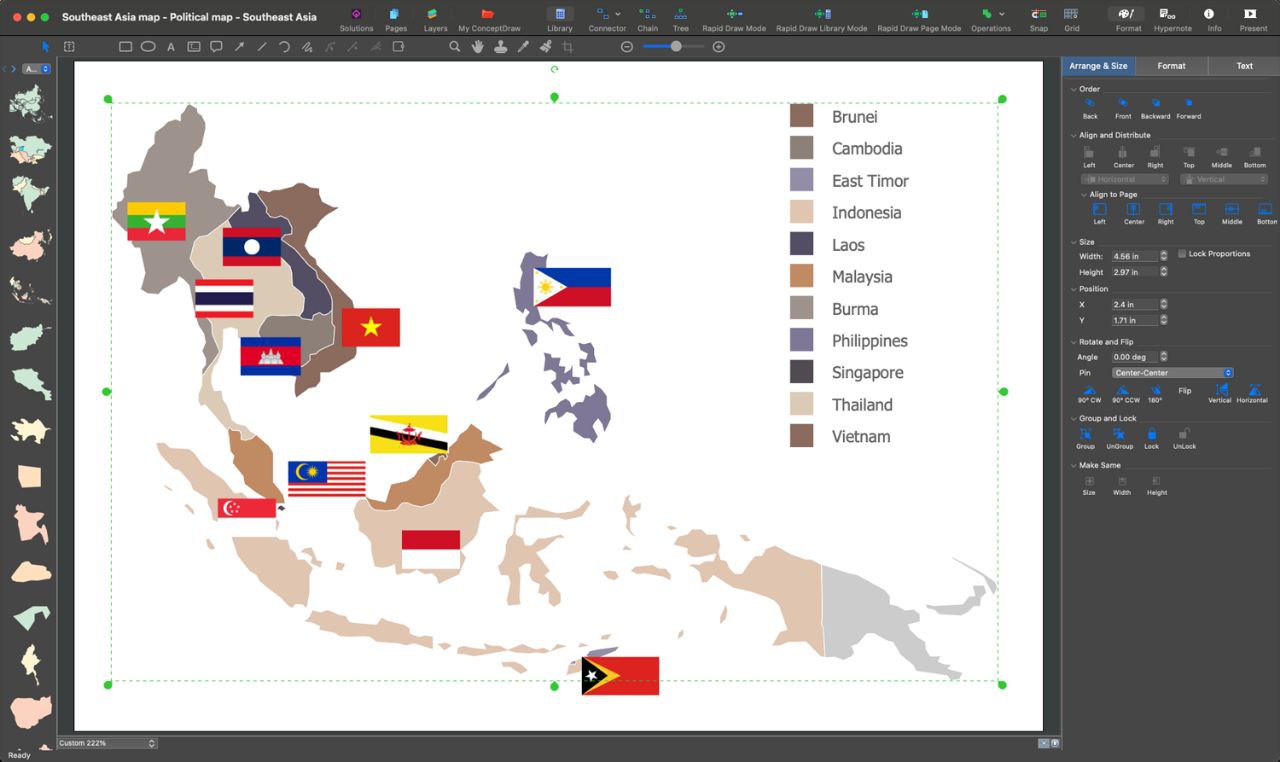
Task: Switch to the Format tab
Action: [x=1171, y=66]
